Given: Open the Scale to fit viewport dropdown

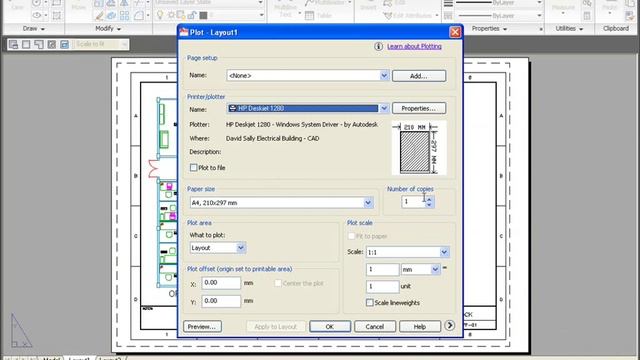Looking at the screenshot, I should click(x=124, y=44).
